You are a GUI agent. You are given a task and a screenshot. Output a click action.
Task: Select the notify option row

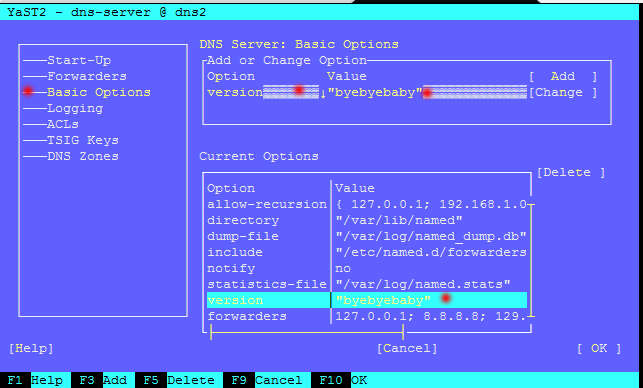click(367, 268)
